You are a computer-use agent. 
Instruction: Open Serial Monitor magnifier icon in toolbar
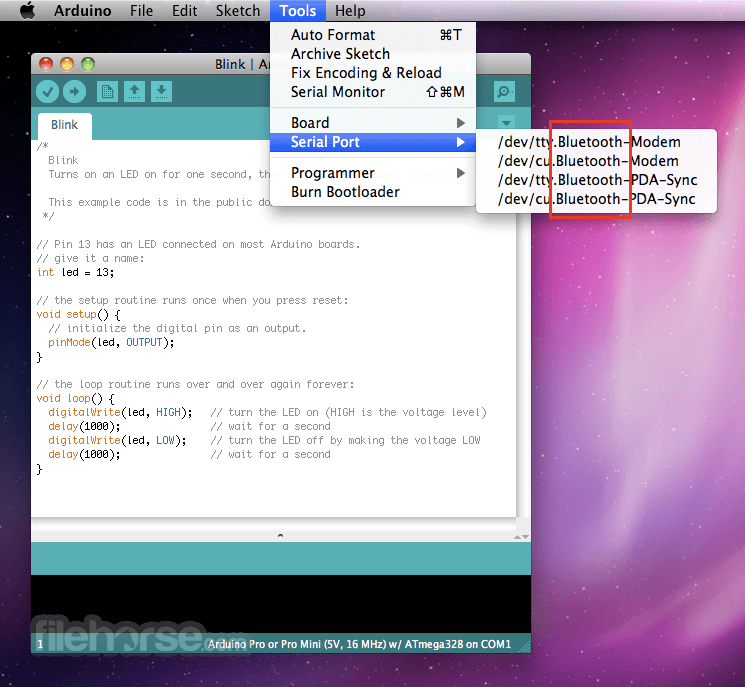click(x=504, y=92)
